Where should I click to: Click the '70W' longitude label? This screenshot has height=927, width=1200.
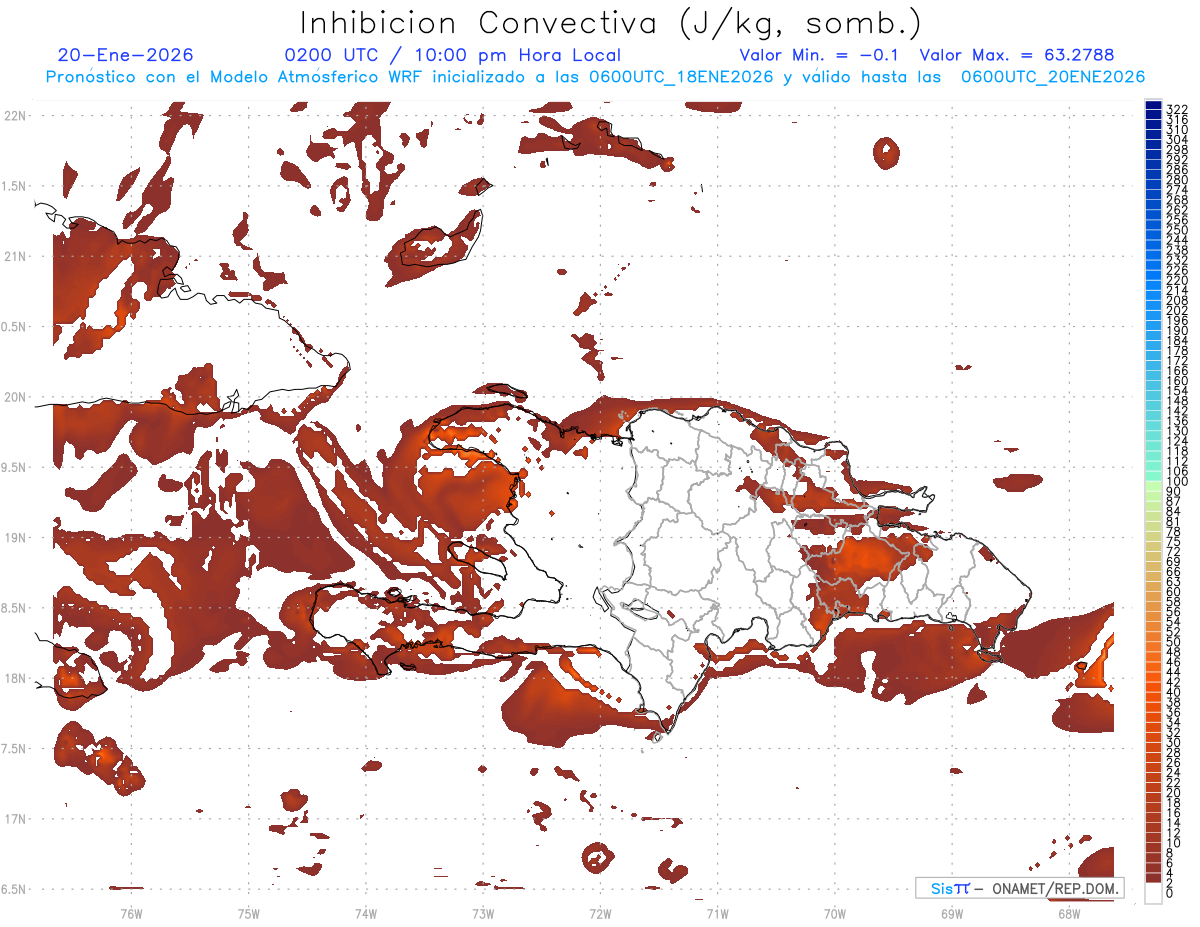point(835,913)
